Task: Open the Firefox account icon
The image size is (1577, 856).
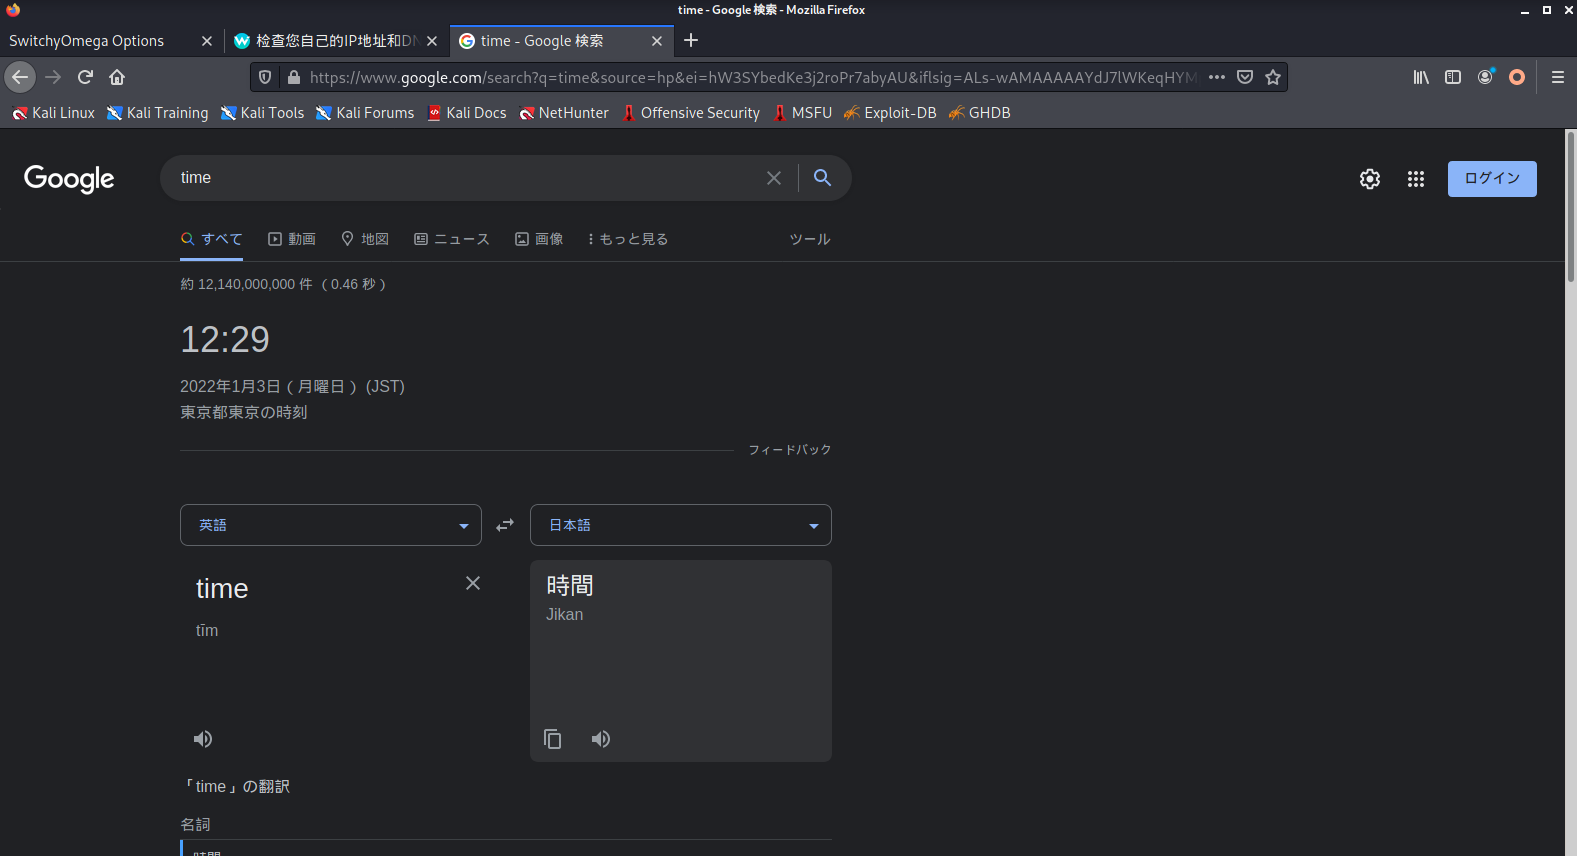Action: tap(1485, 77)
